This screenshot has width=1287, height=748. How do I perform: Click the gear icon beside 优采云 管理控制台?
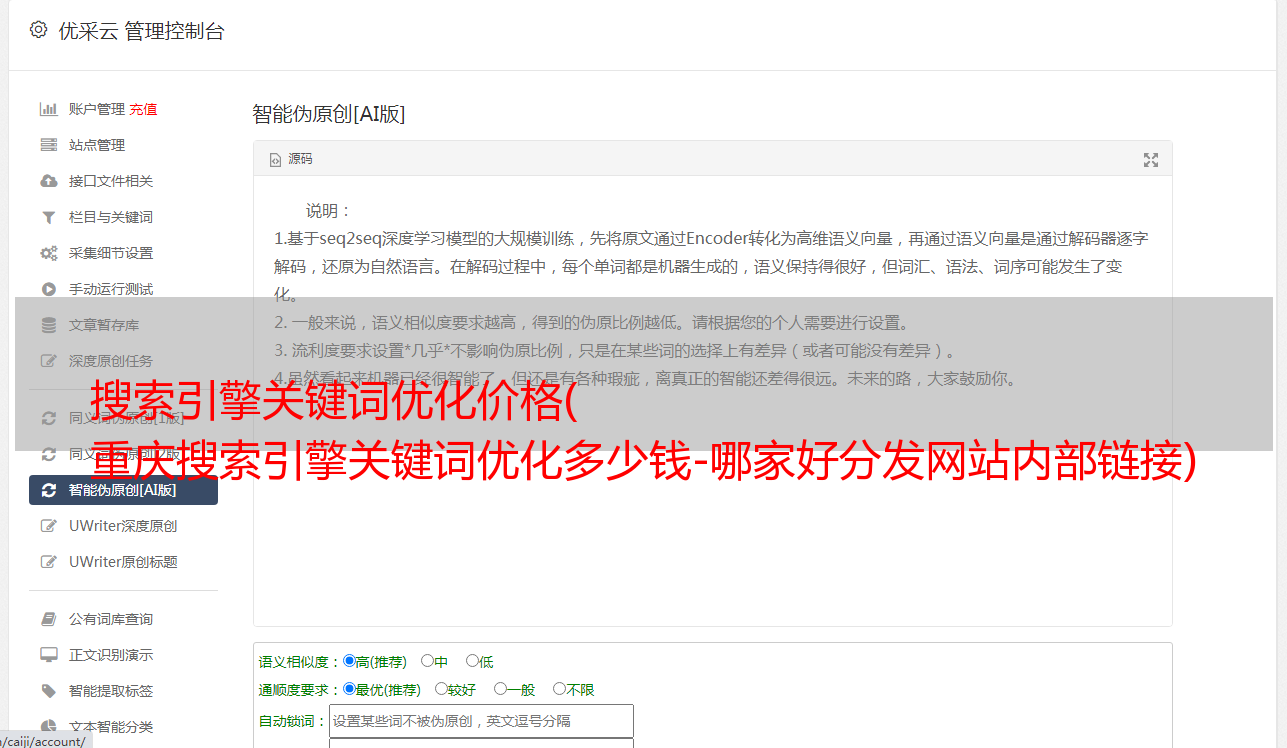pyautogui.click(x=38, y=30)
